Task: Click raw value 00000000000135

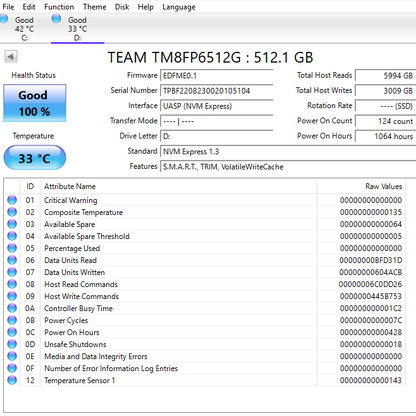Action: click(371, 212)
